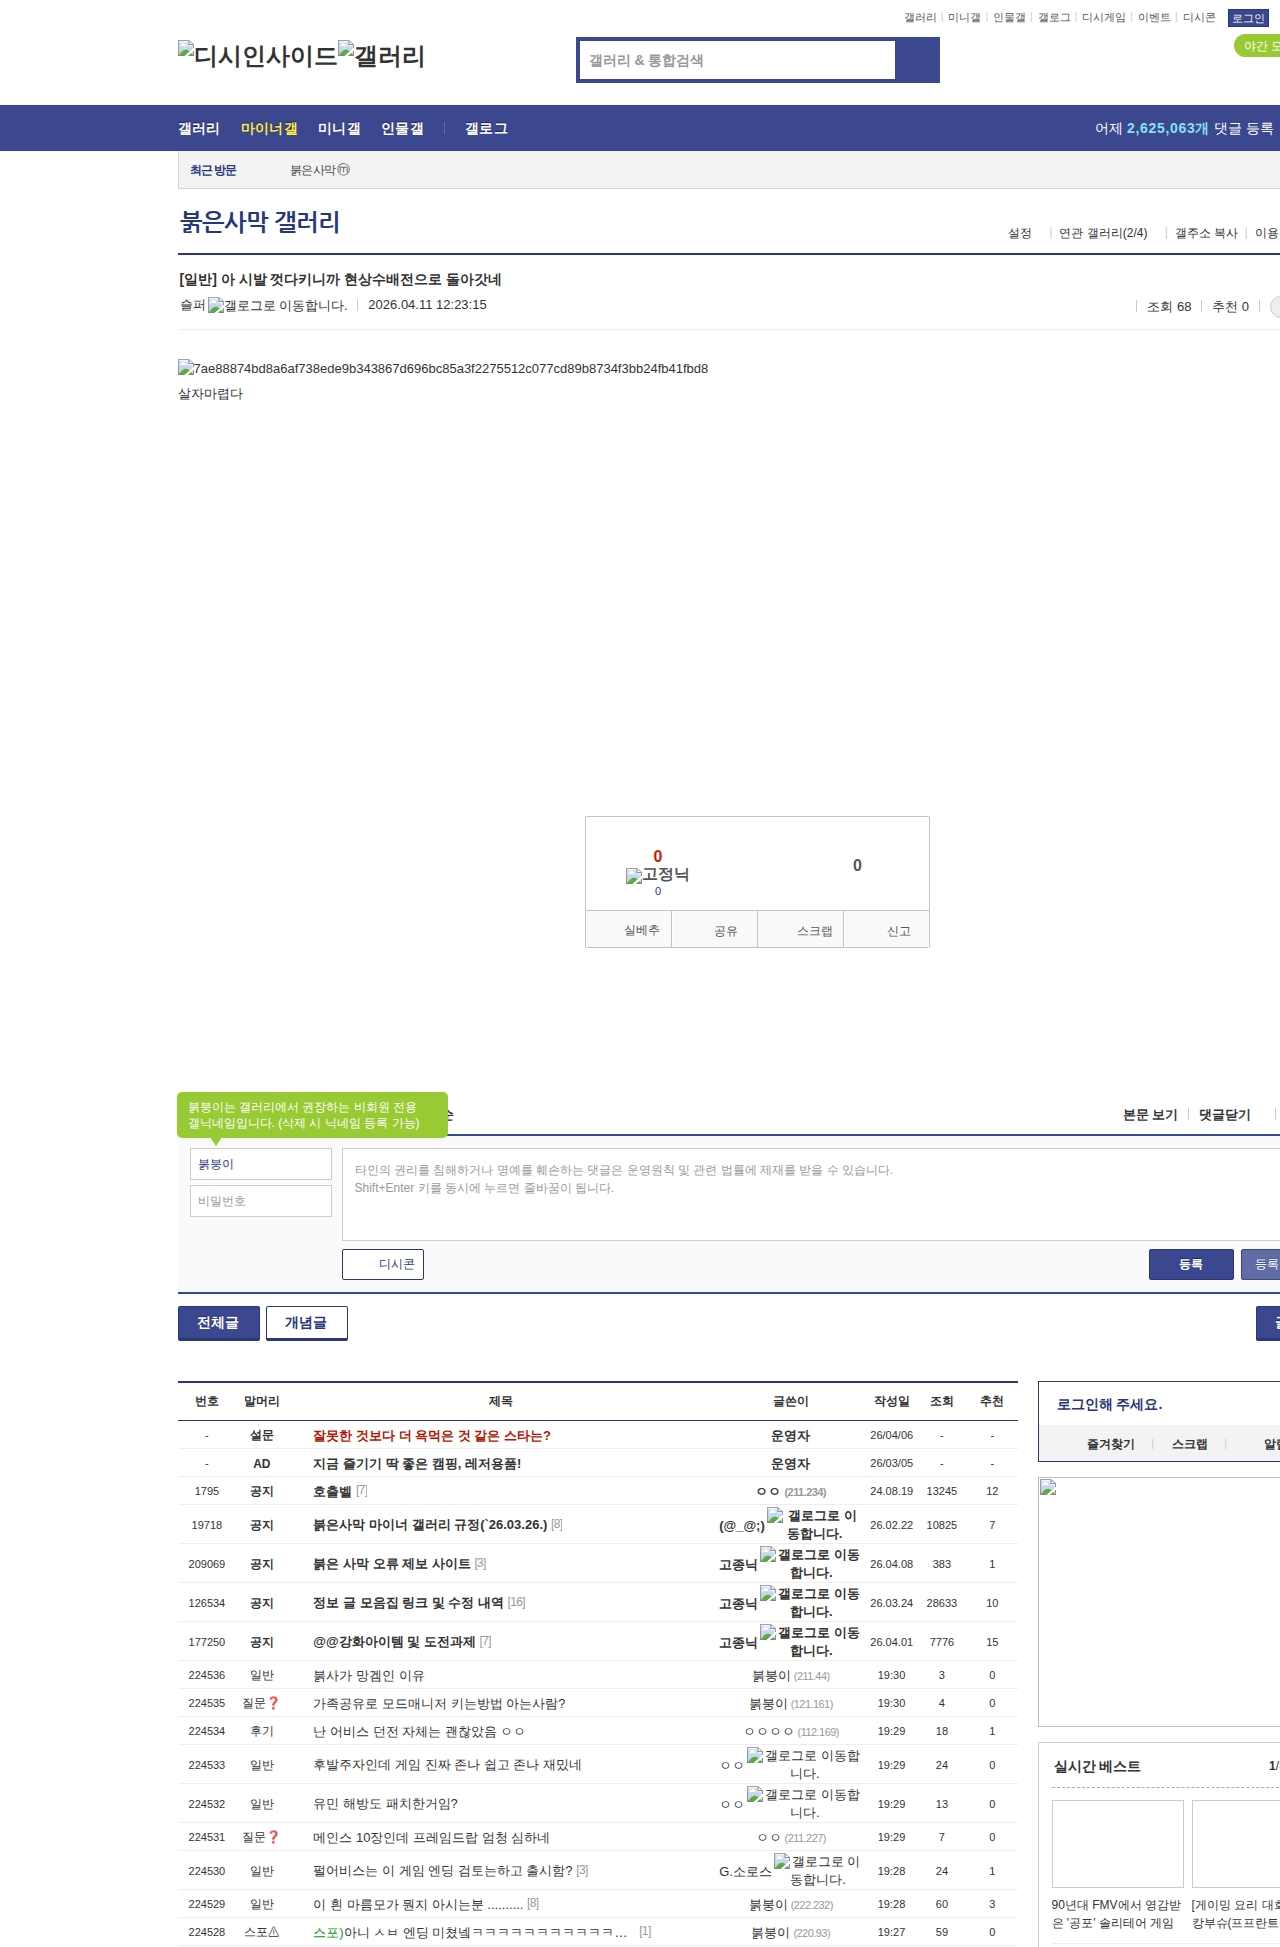1280x1947 pixels.
Task: Open recently visited 붉은사막ⓜ link
Action: (320, 170)
